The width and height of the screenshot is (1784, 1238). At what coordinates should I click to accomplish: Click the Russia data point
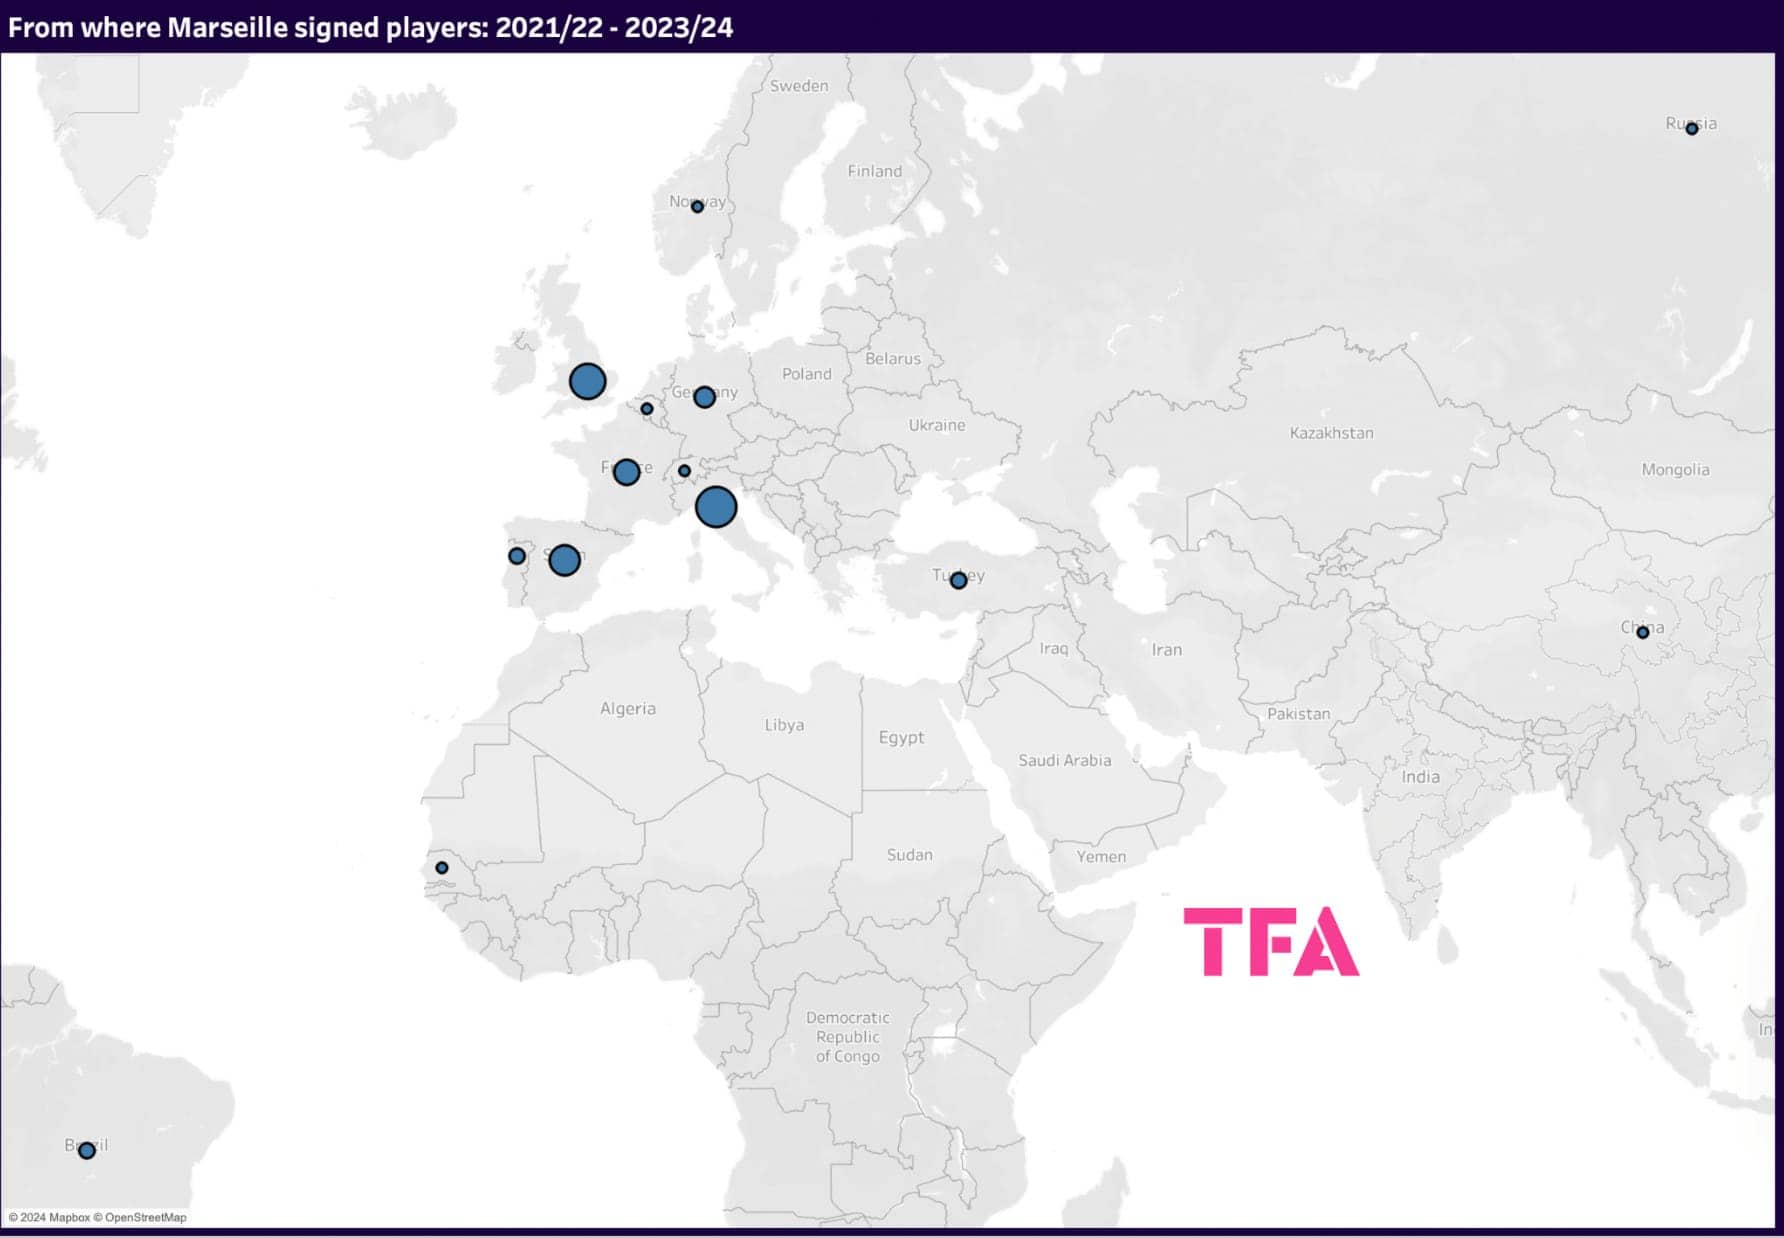coord(1691,129)
